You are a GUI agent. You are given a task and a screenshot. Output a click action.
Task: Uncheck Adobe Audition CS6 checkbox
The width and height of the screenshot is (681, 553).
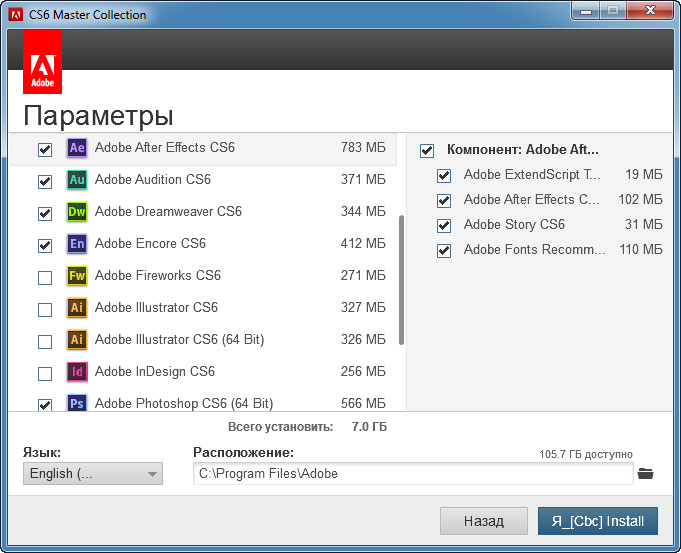tap(45, 182)
